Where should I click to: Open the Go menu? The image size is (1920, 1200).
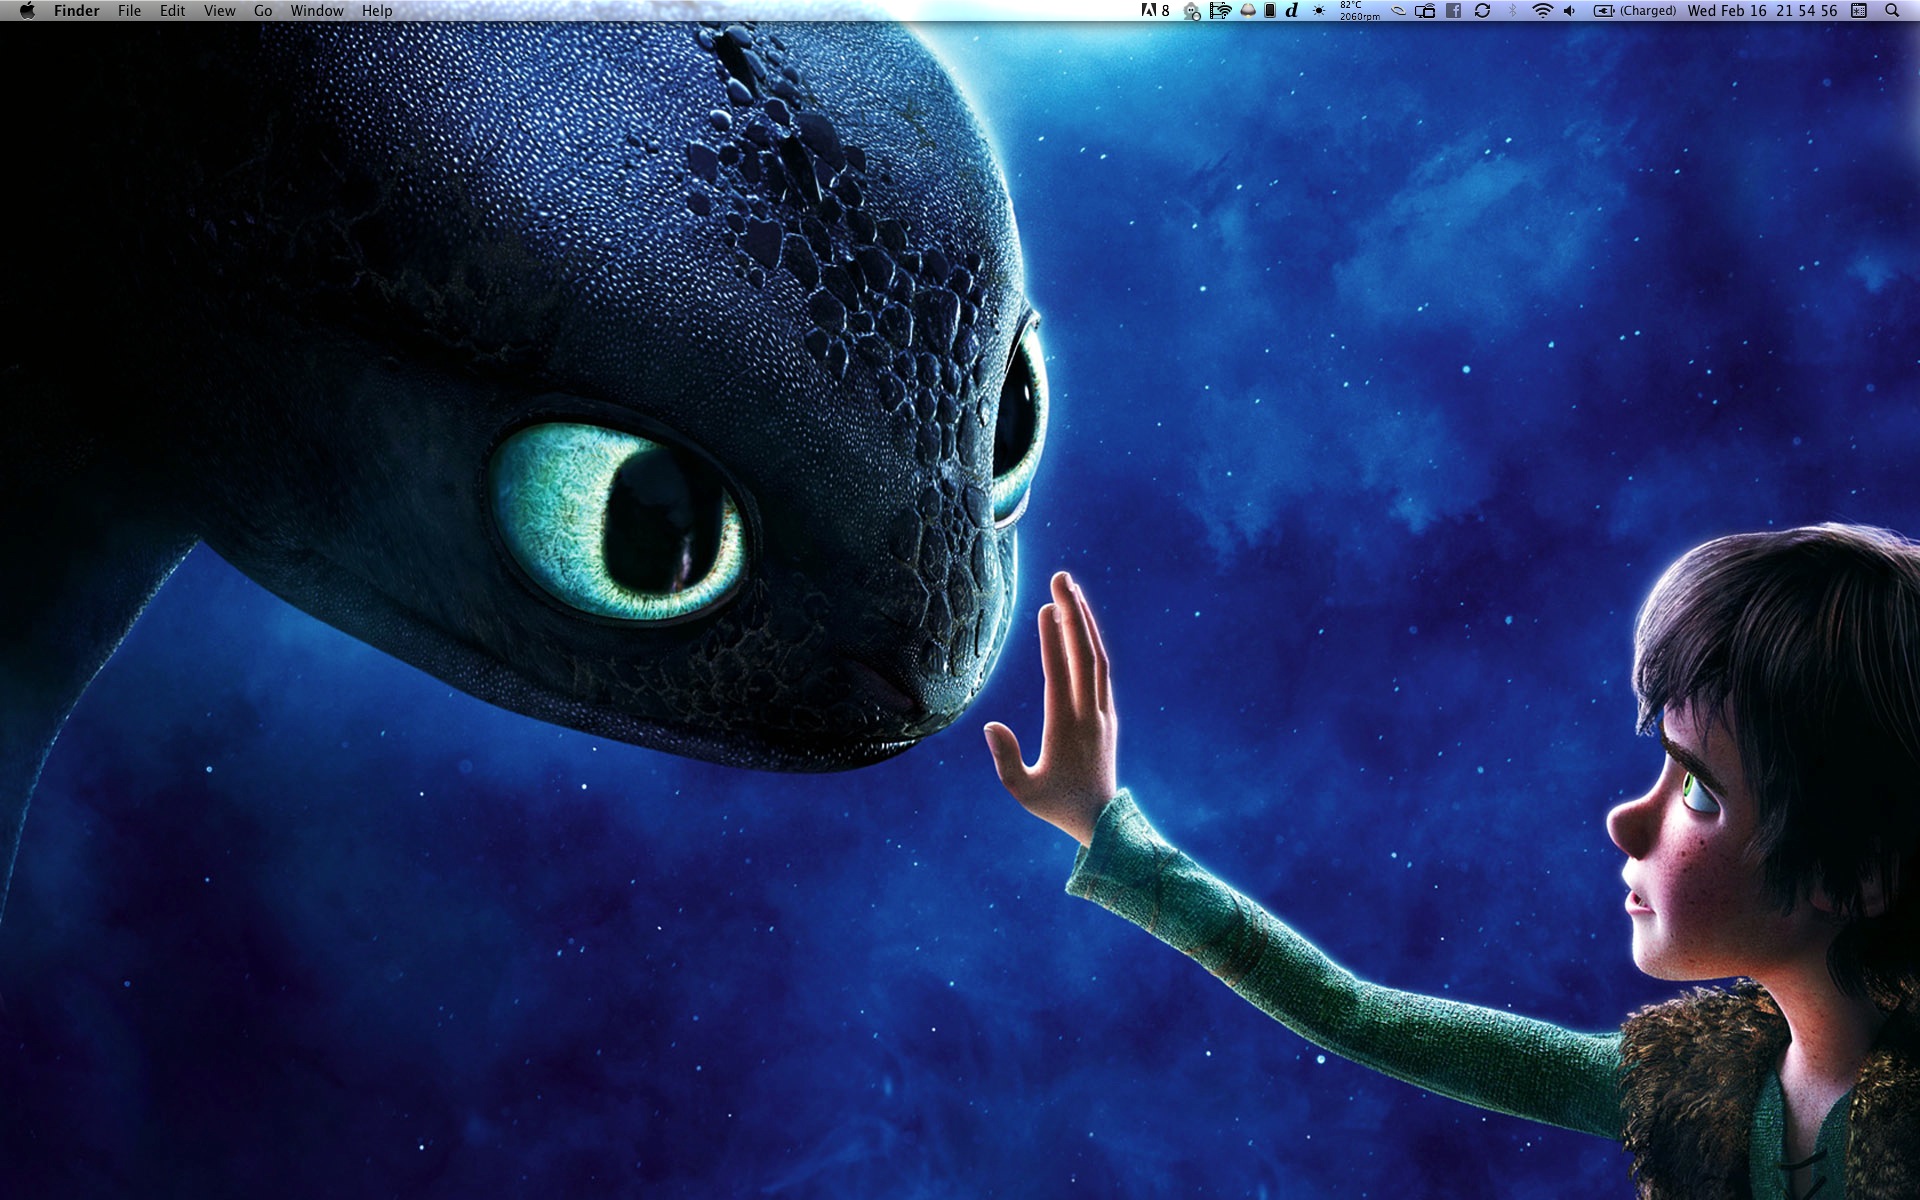pyautogui.click(x=263, y=11)
